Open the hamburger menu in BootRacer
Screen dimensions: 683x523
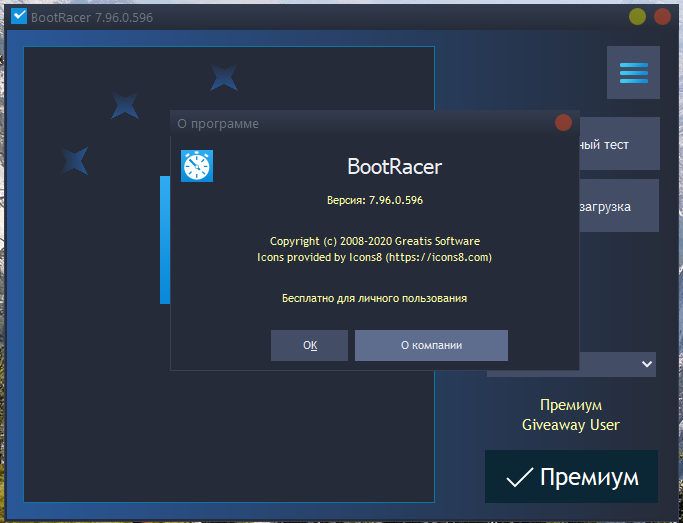(633, 72)
